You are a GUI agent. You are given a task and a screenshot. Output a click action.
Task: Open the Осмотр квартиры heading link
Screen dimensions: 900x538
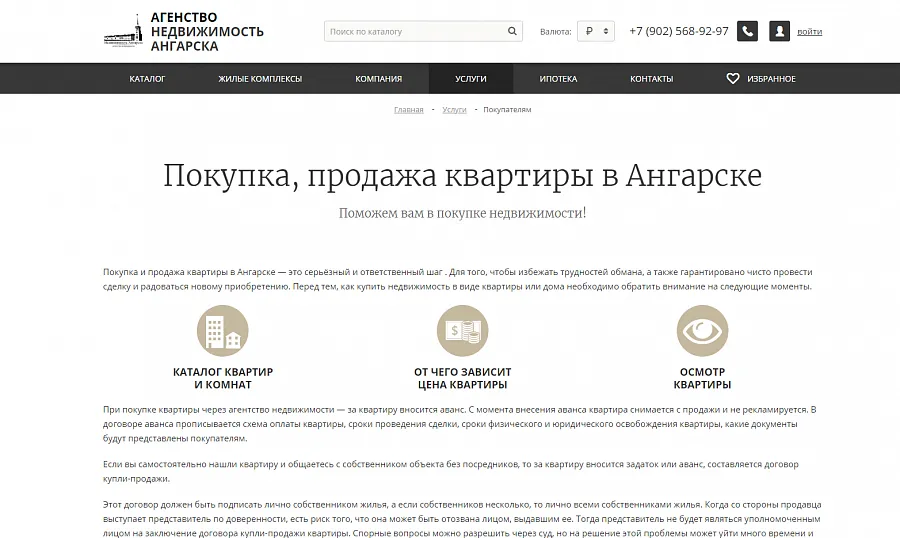pos(703,378)
